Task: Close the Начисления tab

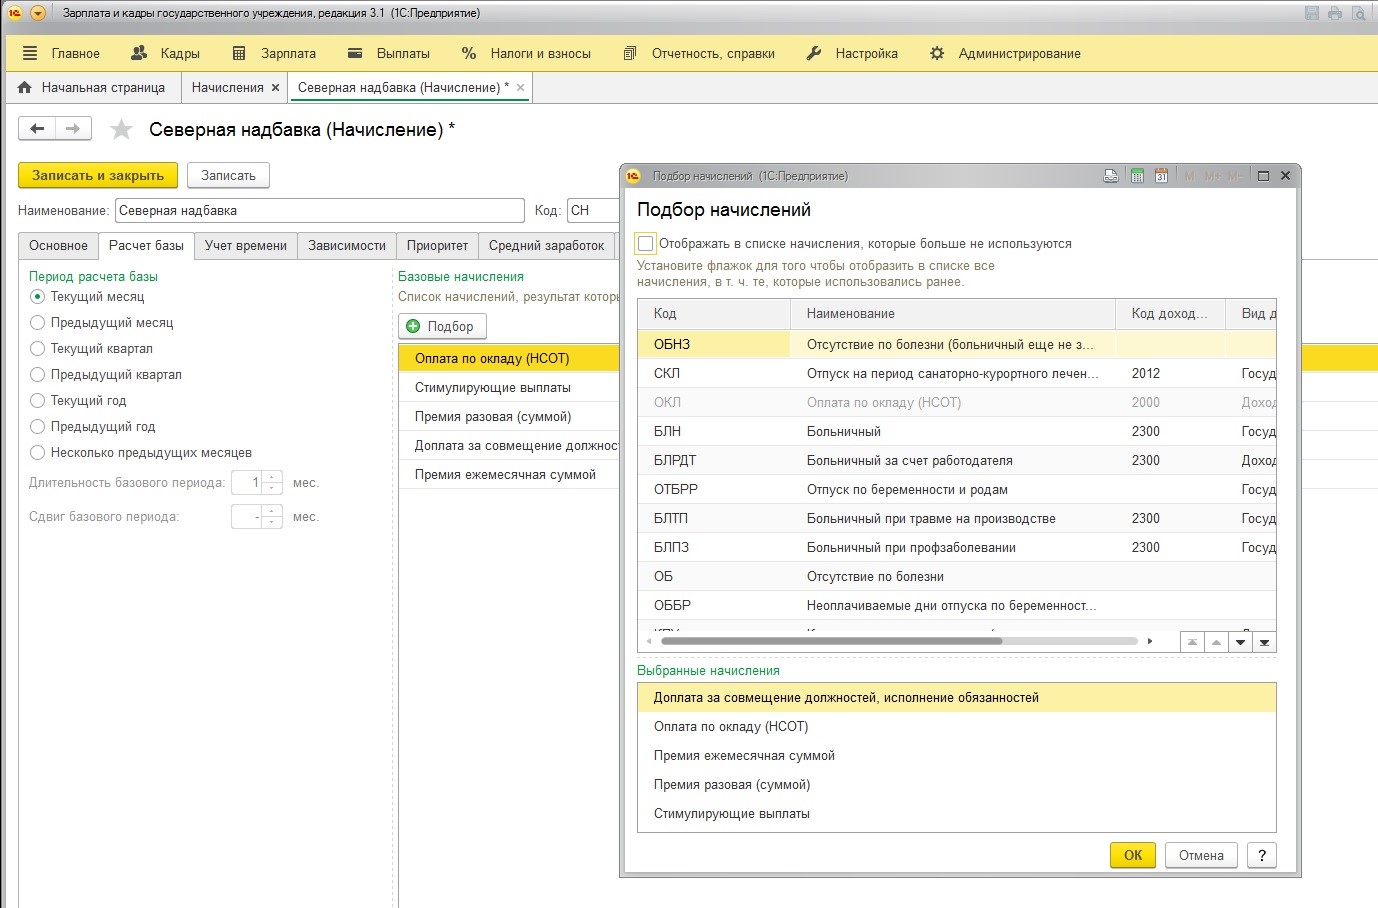Action: (x=276, y=88)
